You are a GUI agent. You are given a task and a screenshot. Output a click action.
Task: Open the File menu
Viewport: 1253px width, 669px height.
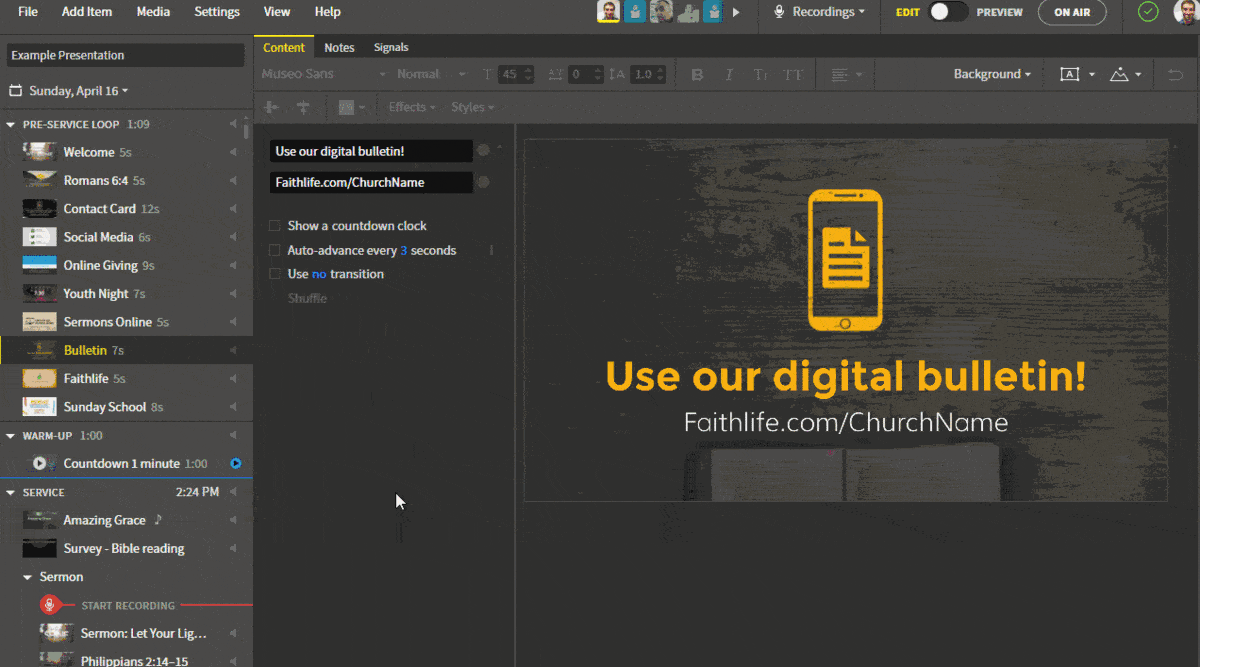[x=28, y=12]
